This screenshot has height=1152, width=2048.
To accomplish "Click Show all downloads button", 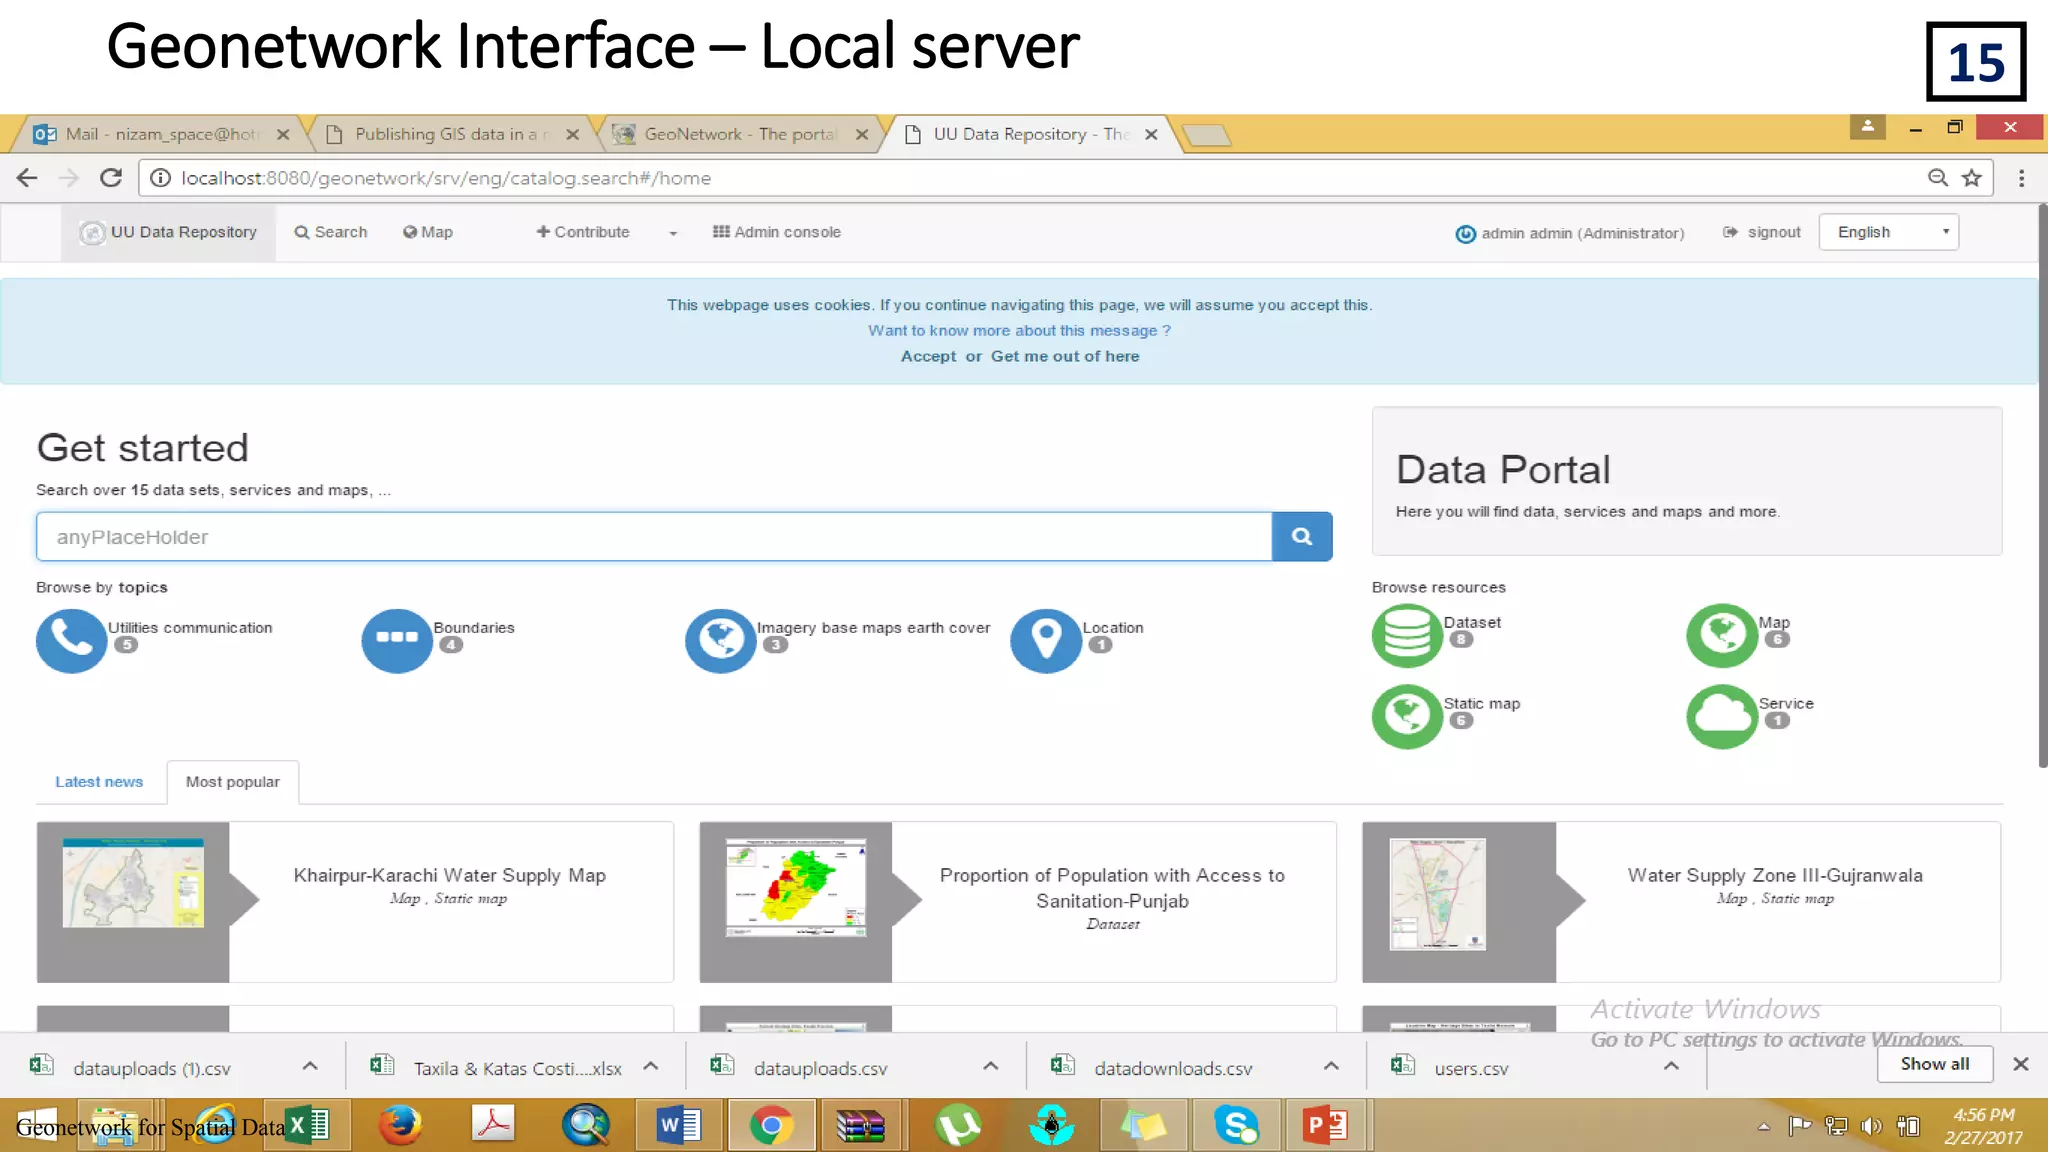I will [1935, 1064].
